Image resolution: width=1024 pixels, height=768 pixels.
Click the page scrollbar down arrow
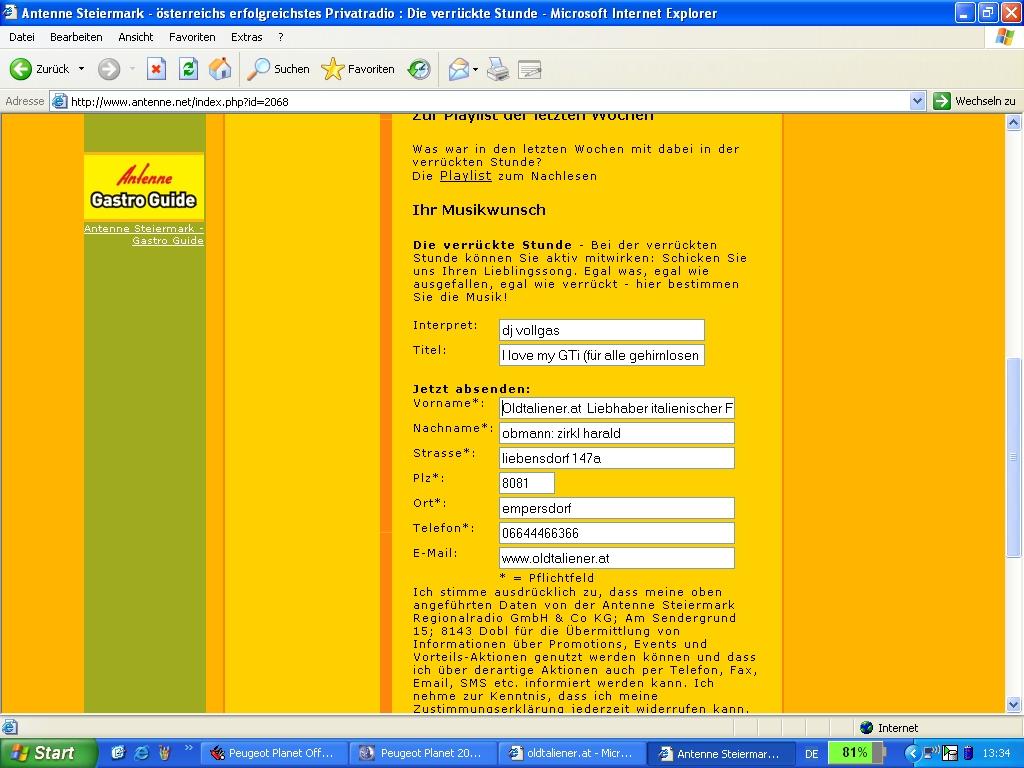(1014, 704)
